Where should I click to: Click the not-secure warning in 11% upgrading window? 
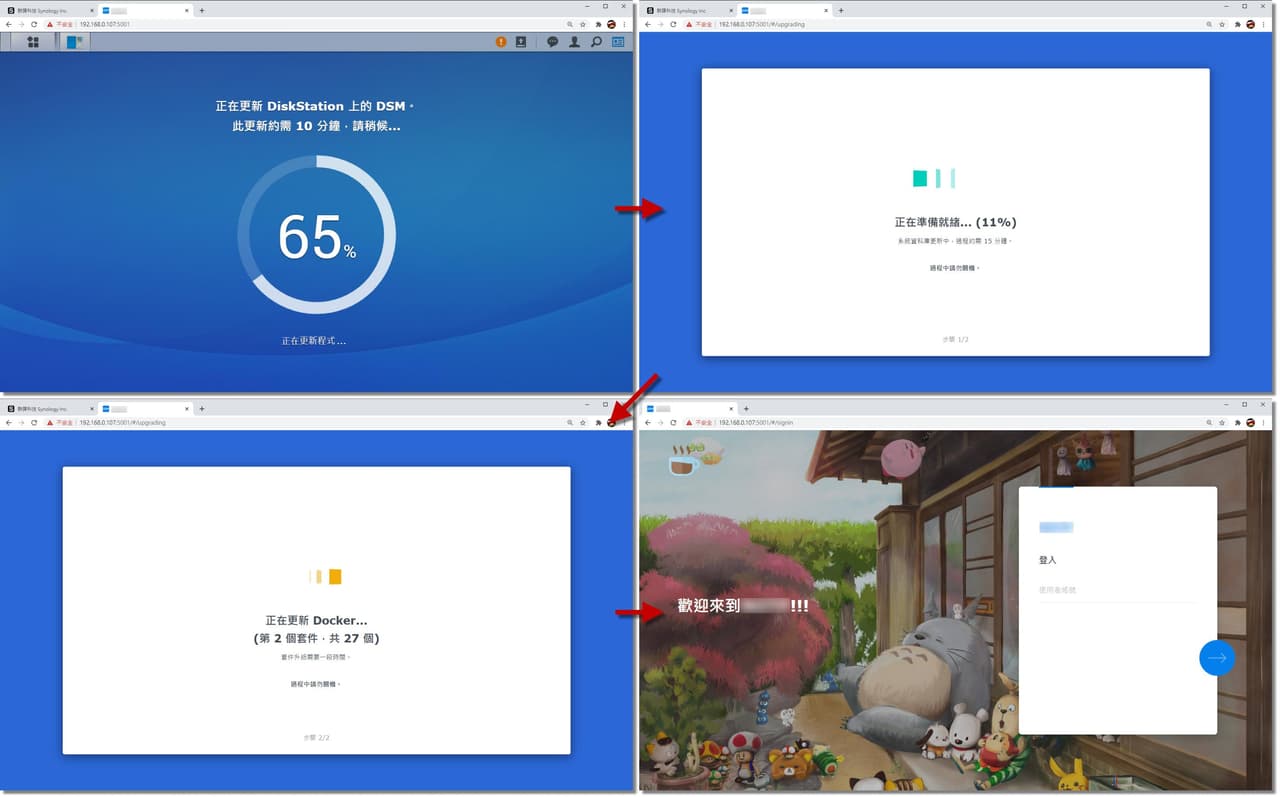(x=700, y=24)
